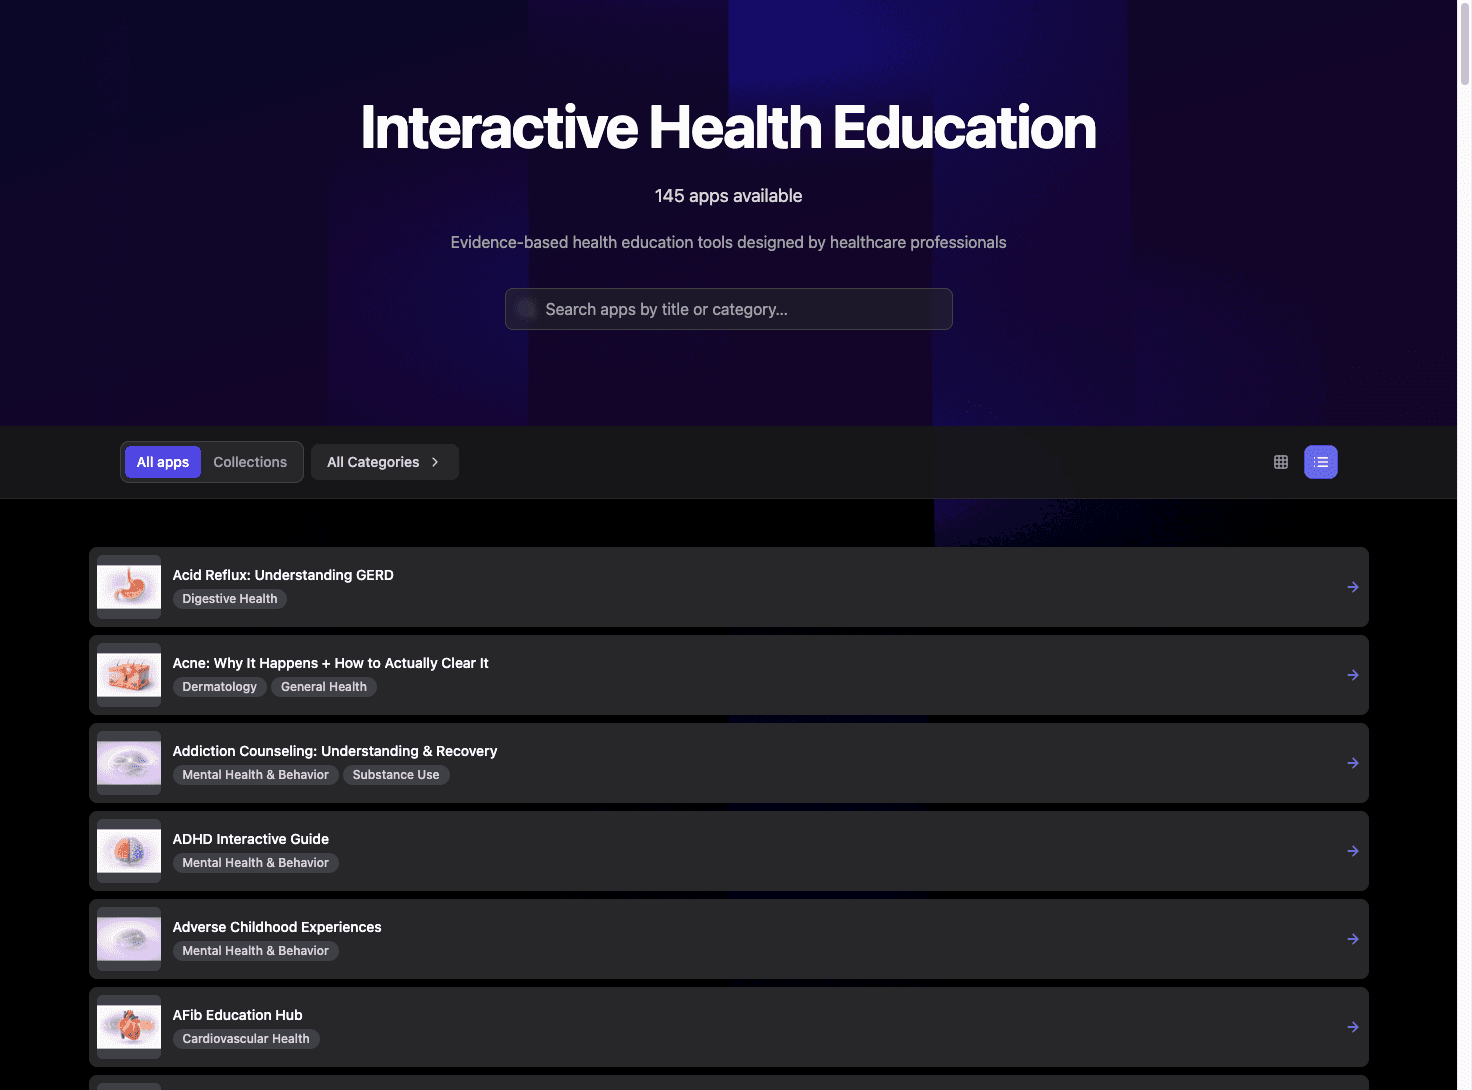Switch to the Collections tab
This screenshot has width=1472, height=1090.
[250, 462]
